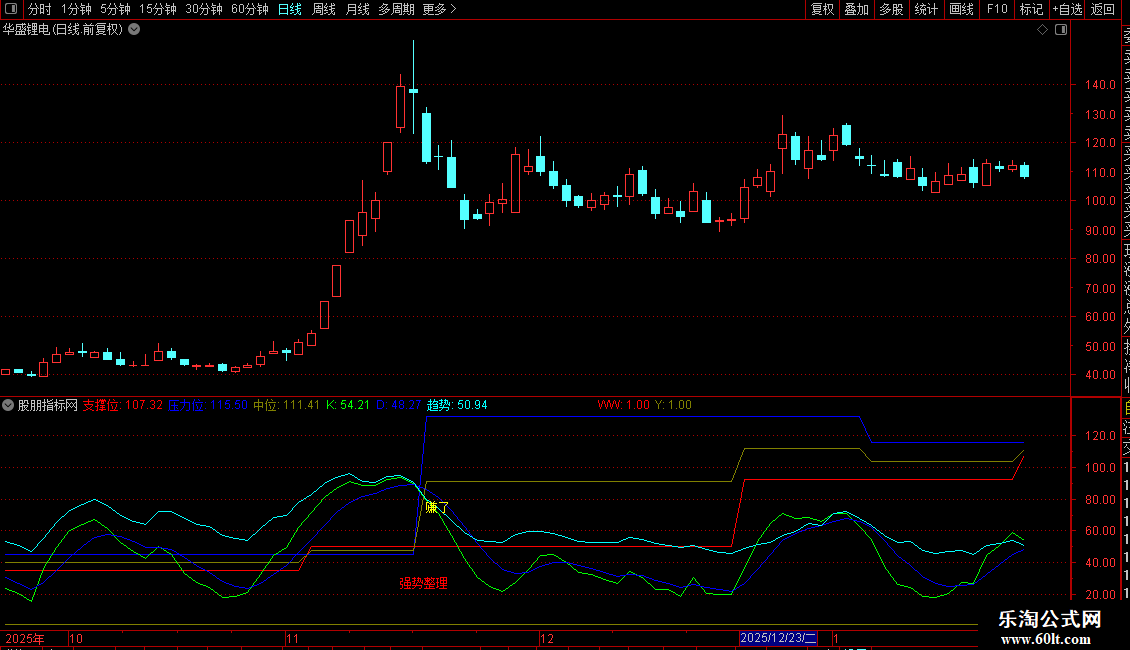
Task: Switch to the 15分钟 period tab
Action: click(158, 9)
